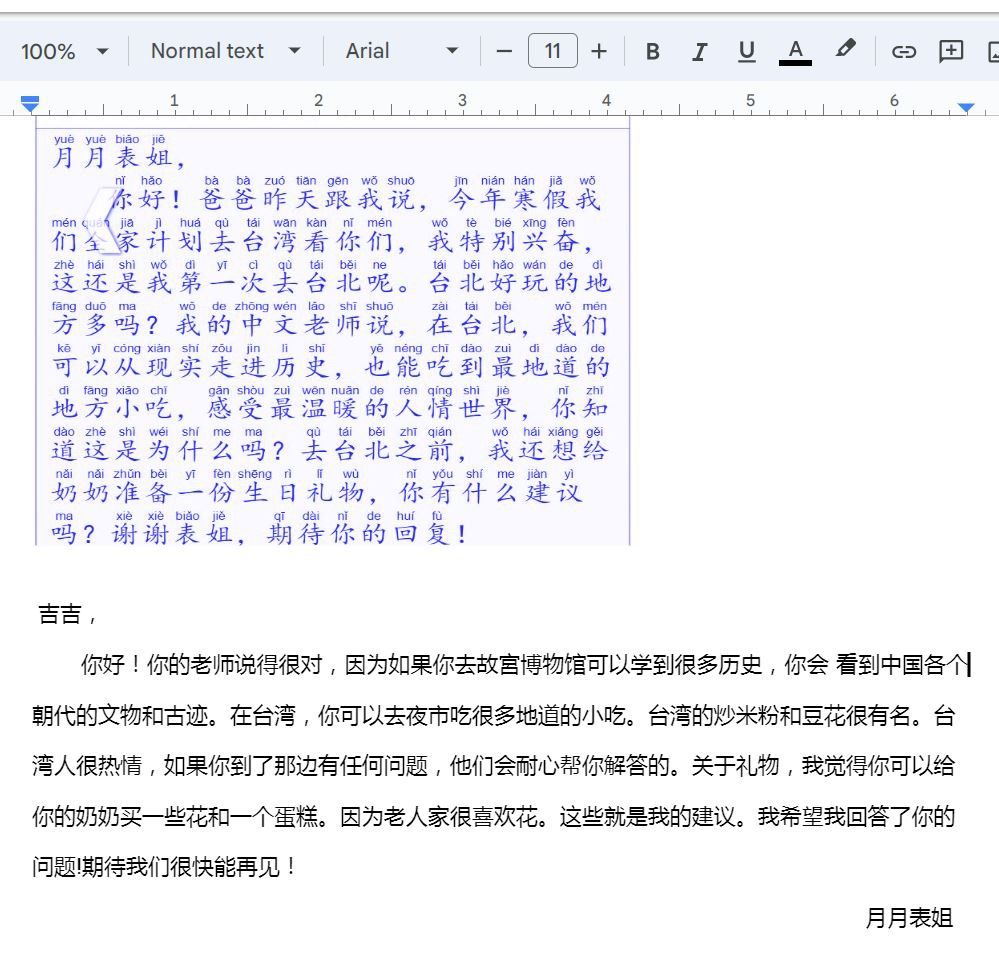Select the highlight color pen icon
The image size is (999, 959).
[845, 49]
